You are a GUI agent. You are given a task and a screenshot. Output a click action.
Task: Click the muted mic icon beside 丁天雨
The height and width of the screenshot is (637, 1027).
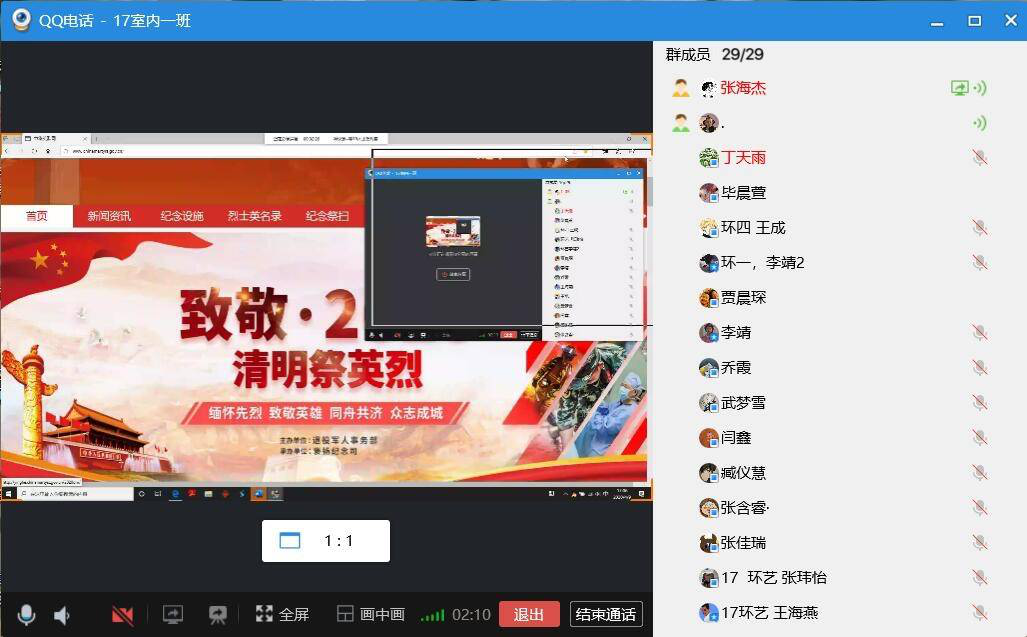click(979, 157)
